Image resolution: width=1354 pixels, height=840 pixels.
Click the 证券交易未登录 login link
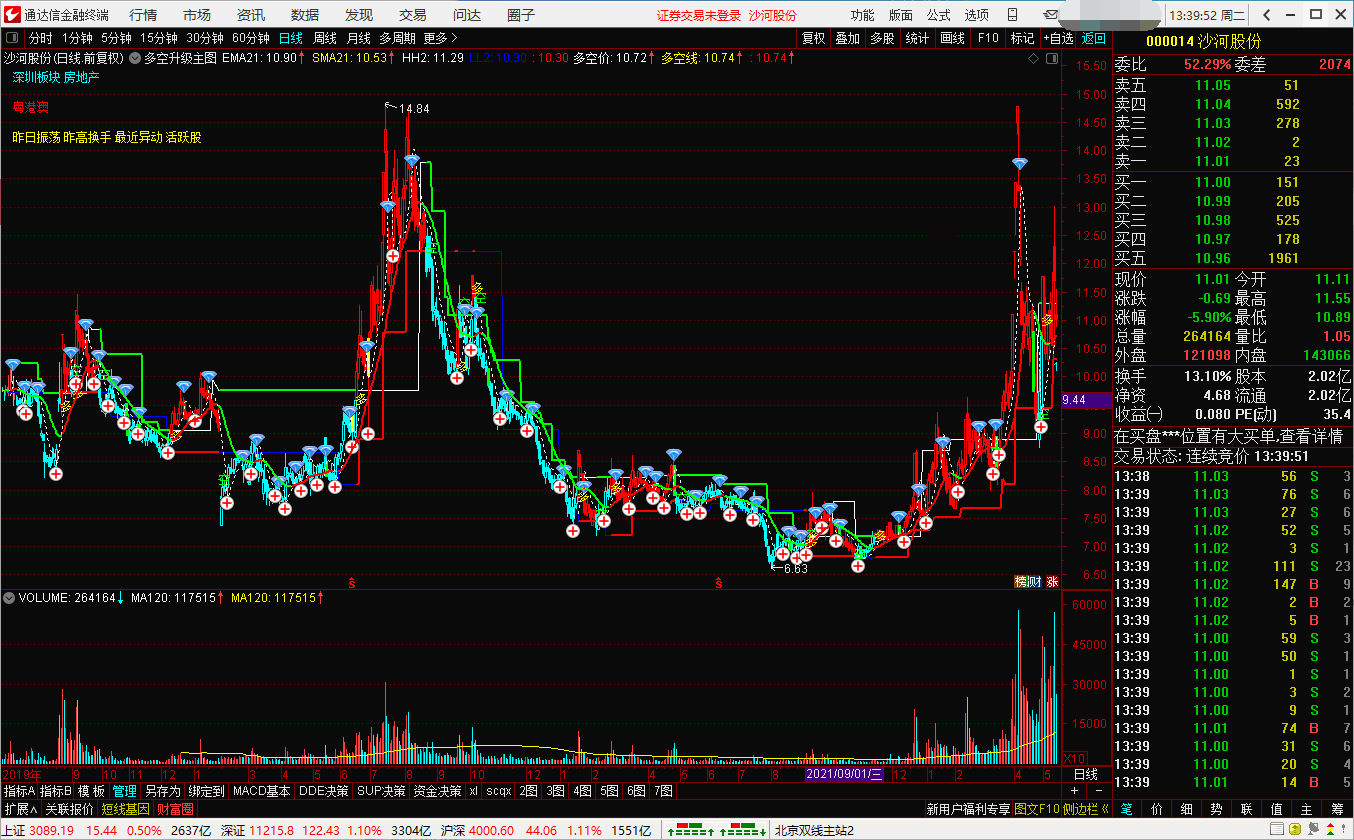[x=699, y=15]
